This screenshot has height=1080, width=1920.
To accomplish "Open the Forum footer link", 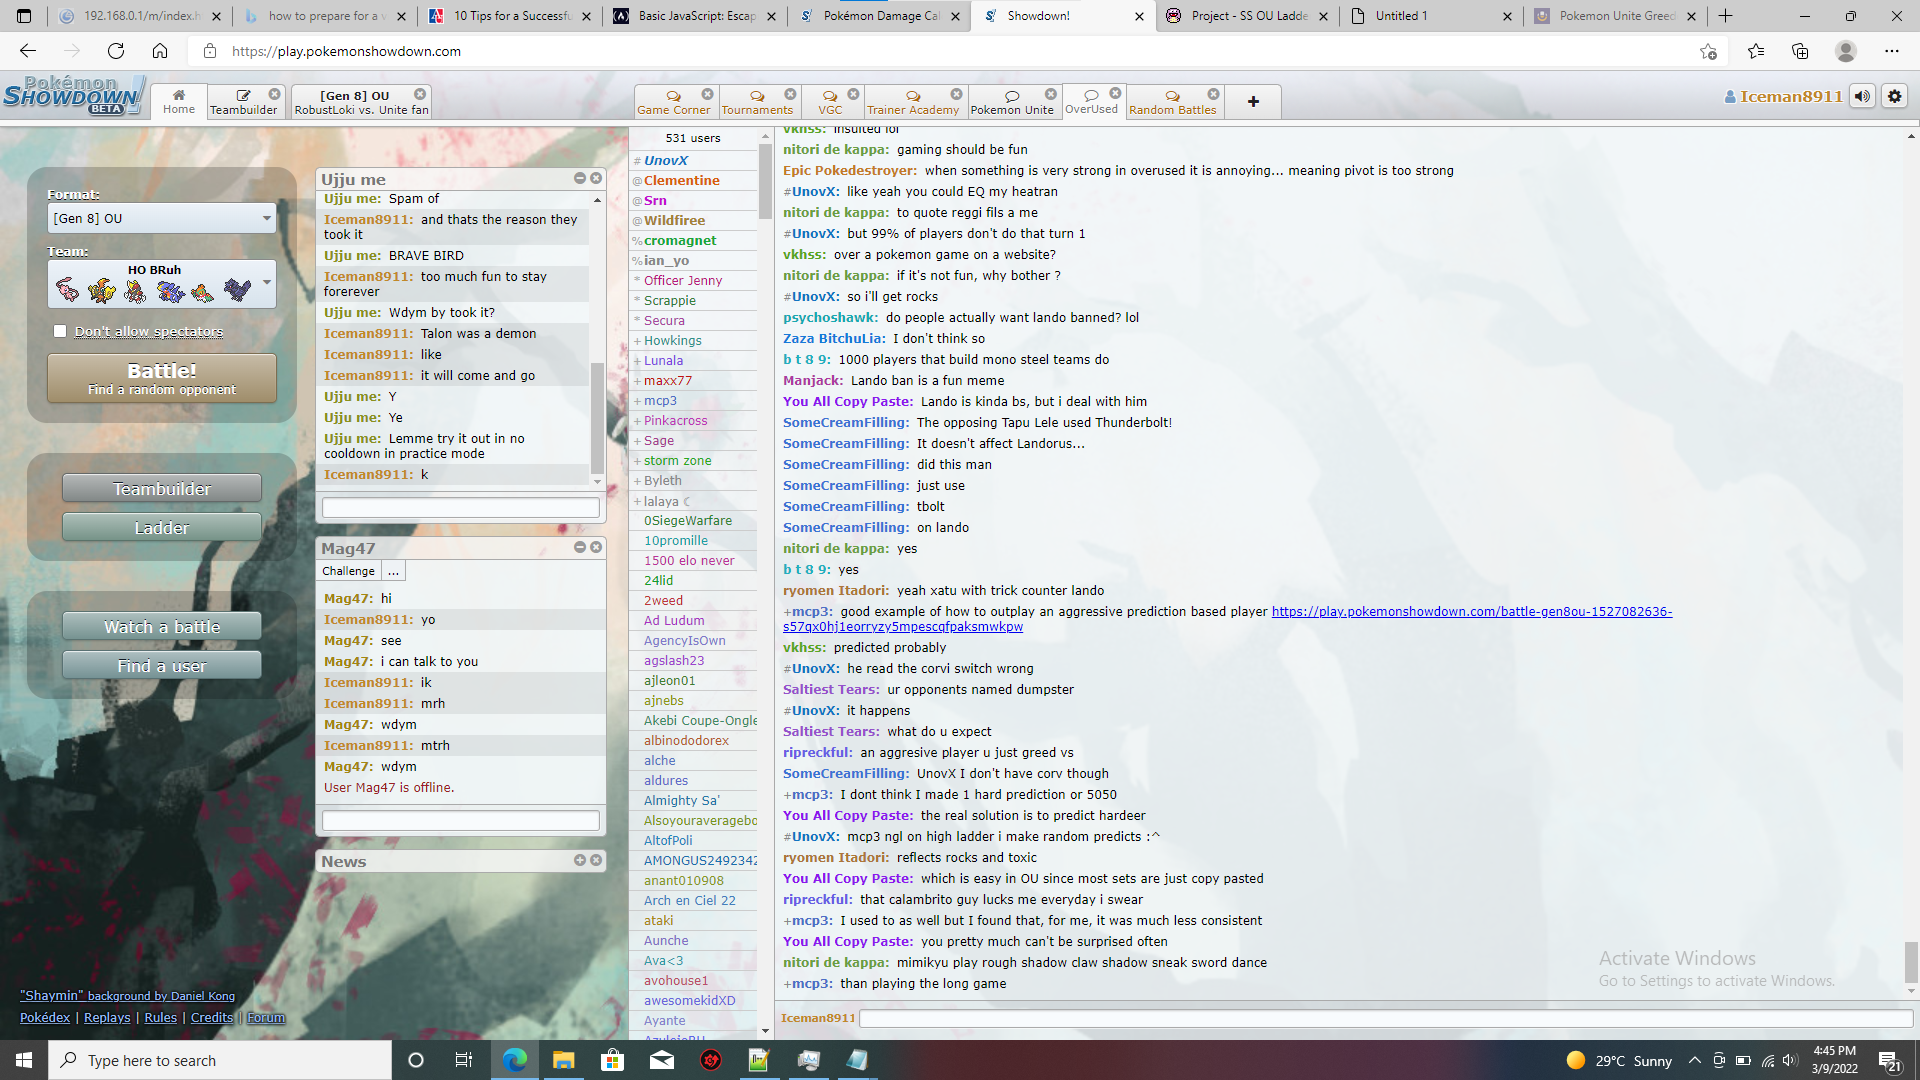I will [266, 1017].
